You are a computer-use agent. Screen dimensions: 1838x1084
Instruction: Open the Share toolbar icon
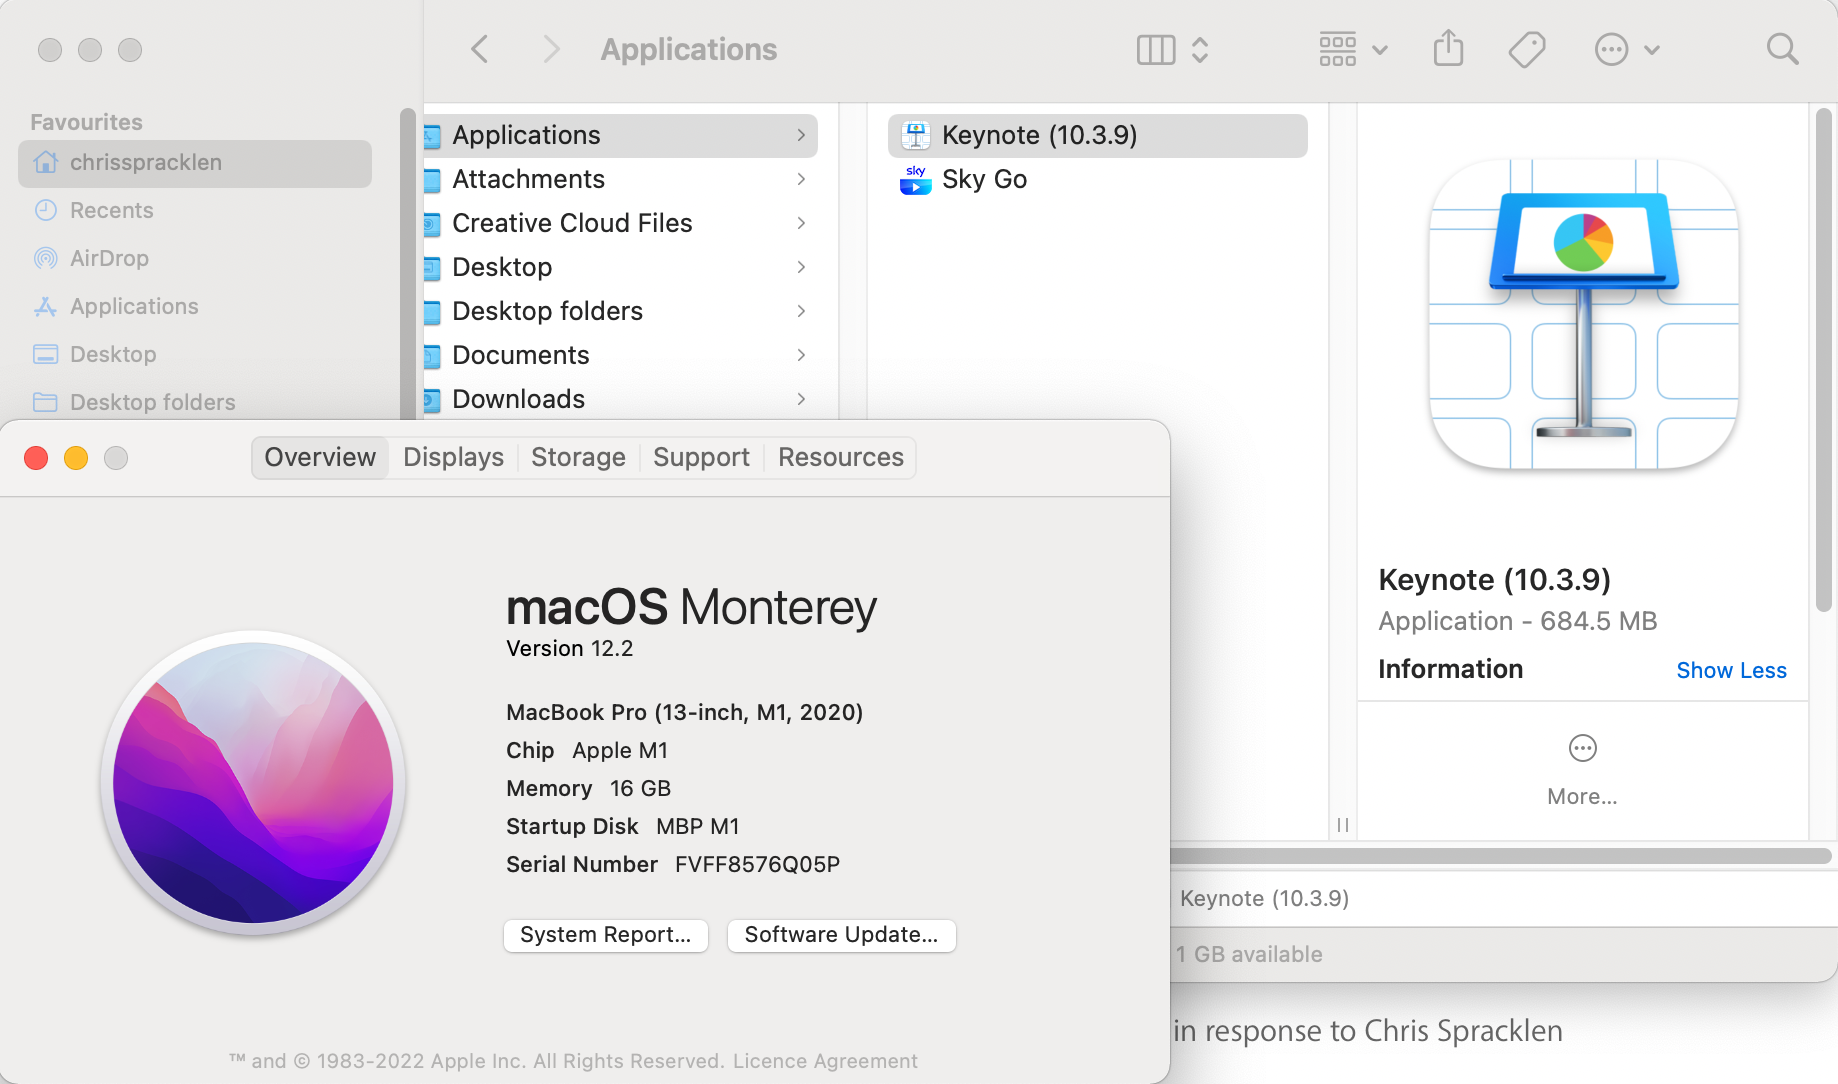coord(1448,49)
